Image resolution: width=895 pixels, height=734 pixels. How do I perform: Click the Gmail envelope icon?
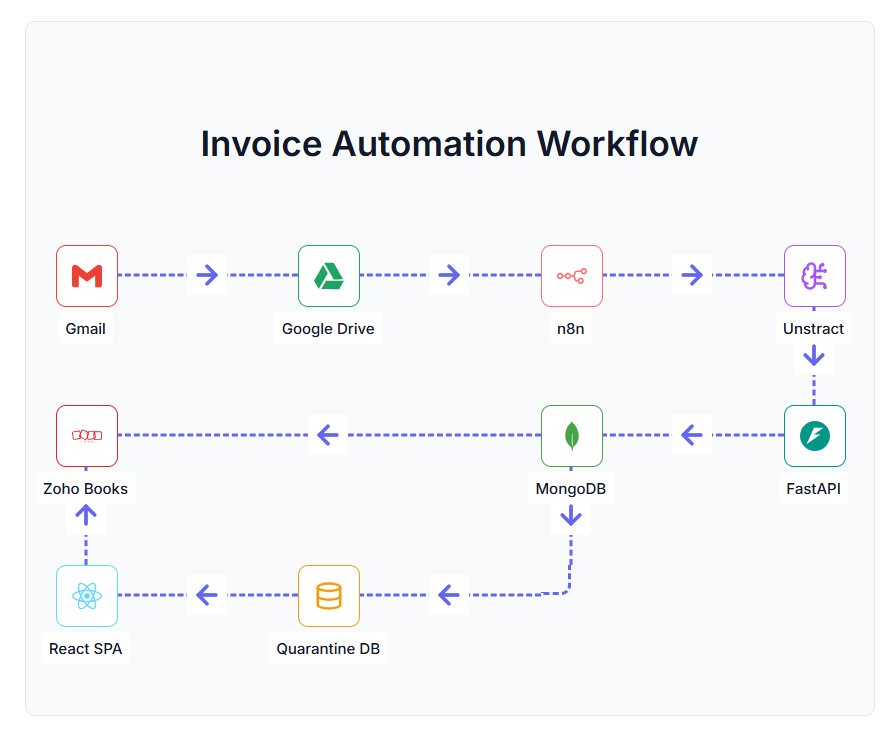pyautogui.click(x=87, y=276)
